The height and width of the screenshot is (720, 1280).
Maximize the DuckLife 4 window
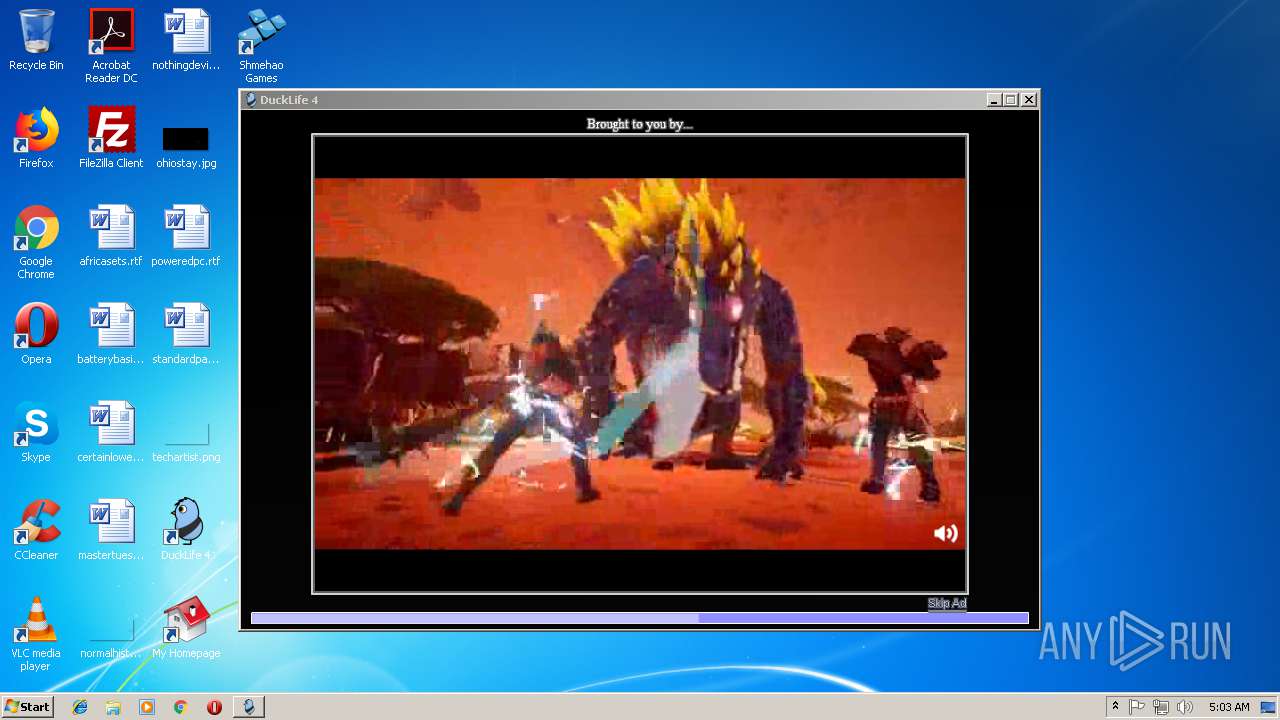coord(1010,100)
